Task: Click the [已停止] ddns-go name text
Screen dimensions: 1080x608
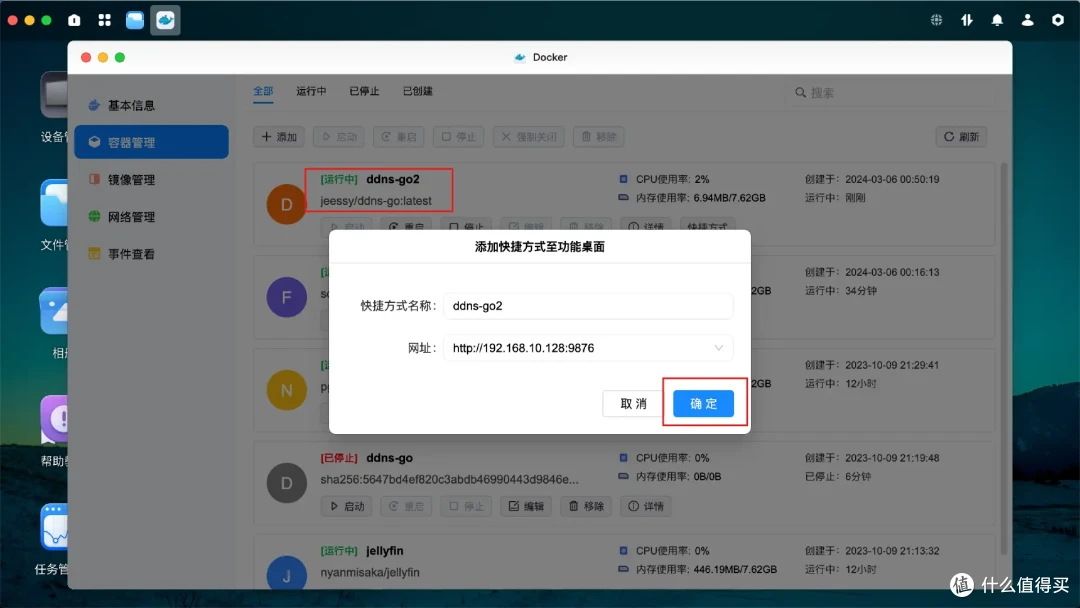Action: tap(389, 458)
